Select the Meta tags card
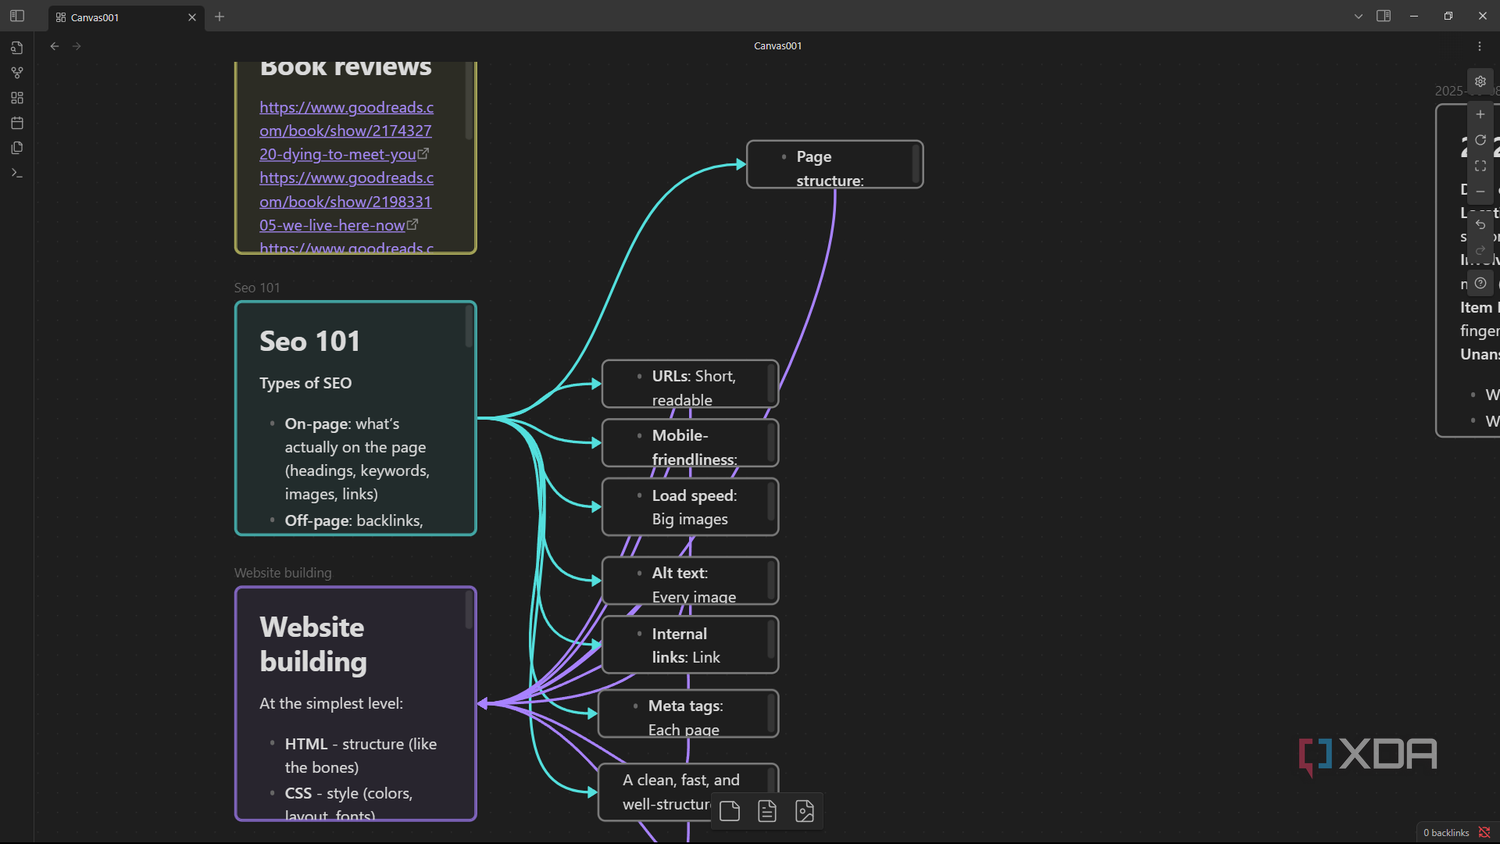 688,714
